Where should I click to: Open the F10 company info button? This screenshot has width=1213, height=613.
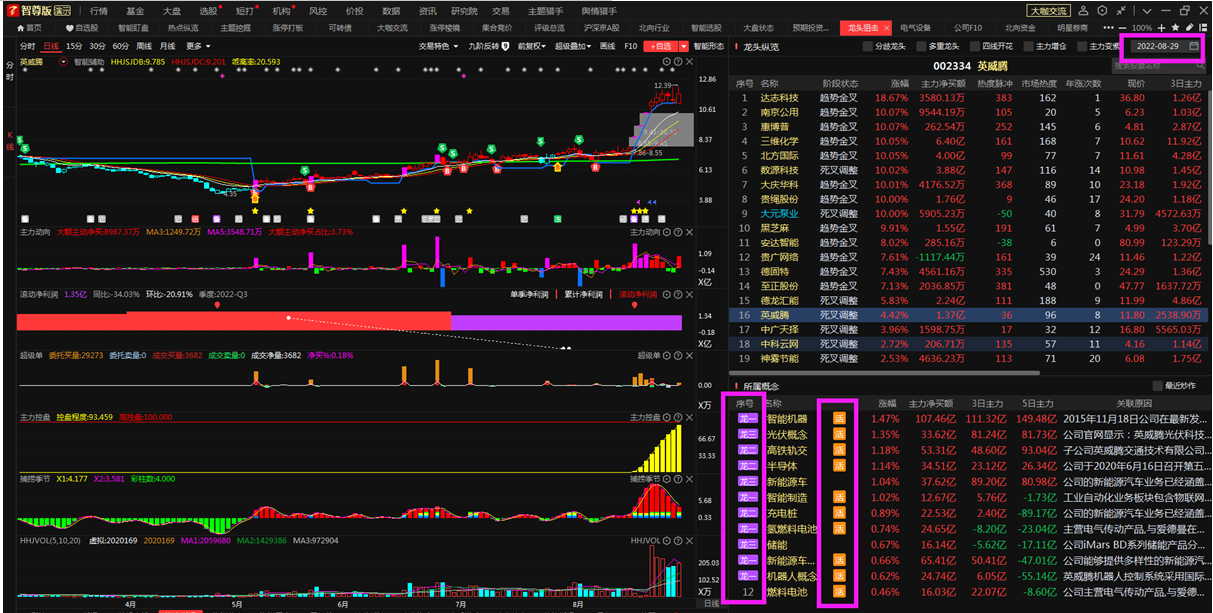tap(630, 46)
